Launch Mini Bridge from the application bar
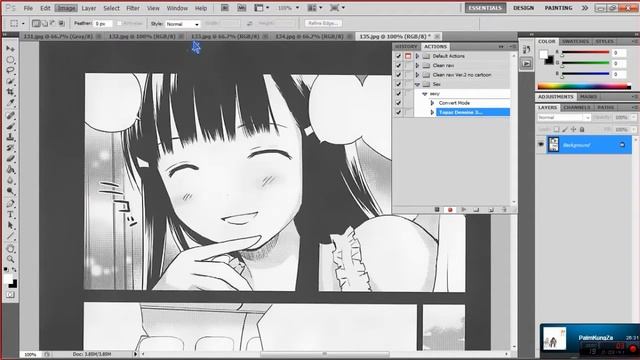The width and height of the screenshot is (640, 360). tap(242, 8)
